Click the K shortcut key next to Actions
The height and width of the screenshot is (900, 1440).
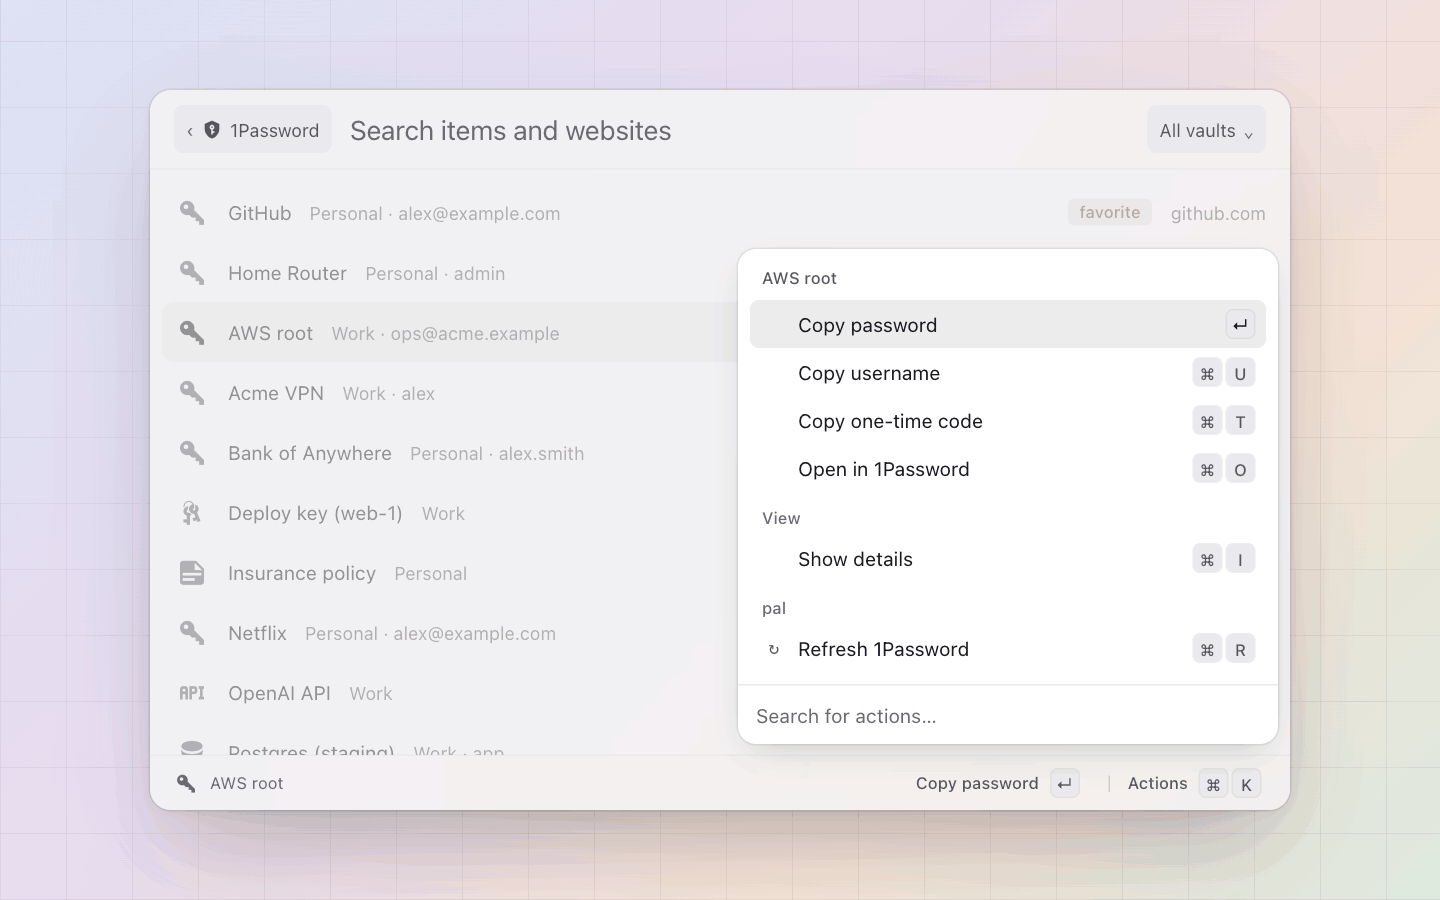click(1246, 784)
